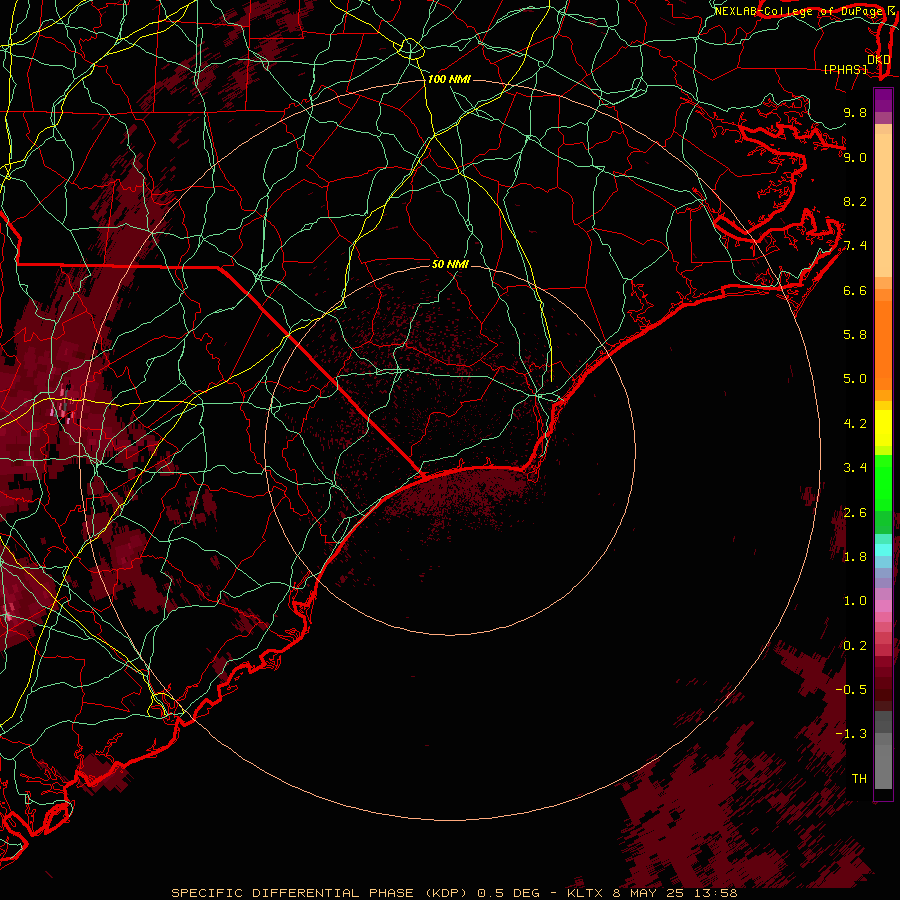Click the '1.0' color scale value

[x=855, y=600]
